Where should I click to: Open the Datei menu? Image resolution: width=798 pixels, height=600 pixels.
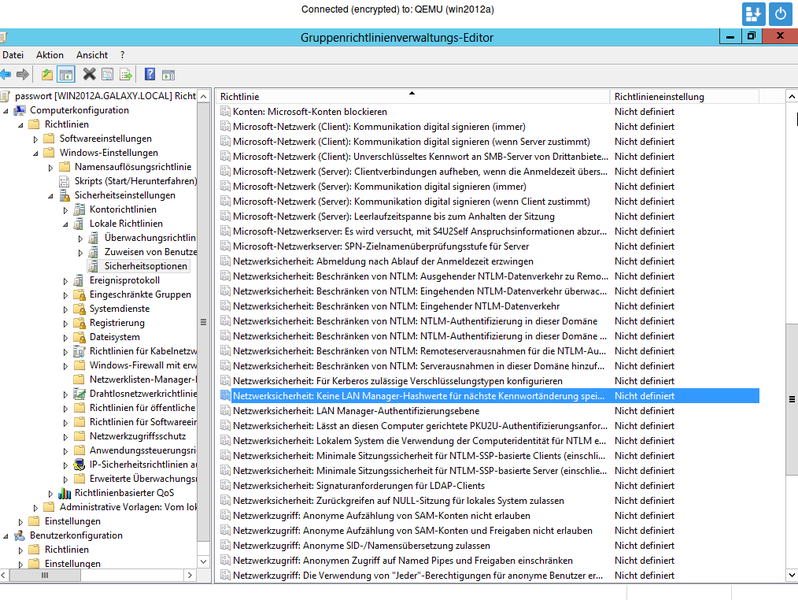[x=13, y=55]
